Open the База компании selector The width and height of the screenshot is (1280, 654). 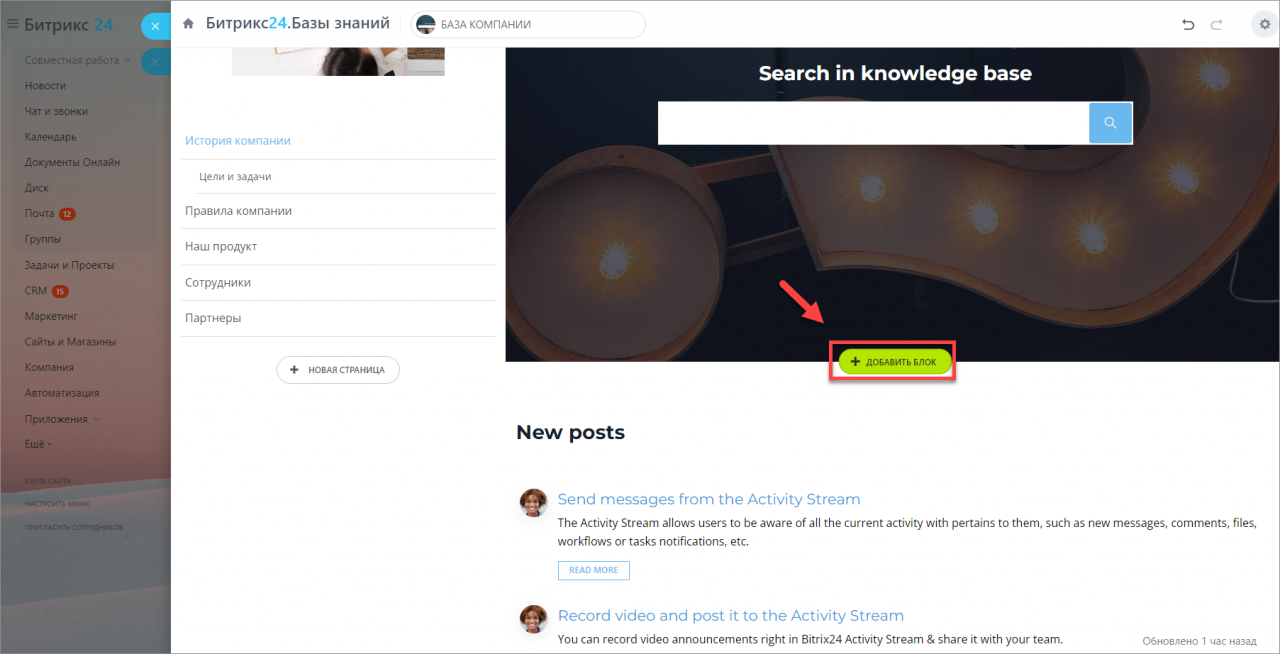528,24
